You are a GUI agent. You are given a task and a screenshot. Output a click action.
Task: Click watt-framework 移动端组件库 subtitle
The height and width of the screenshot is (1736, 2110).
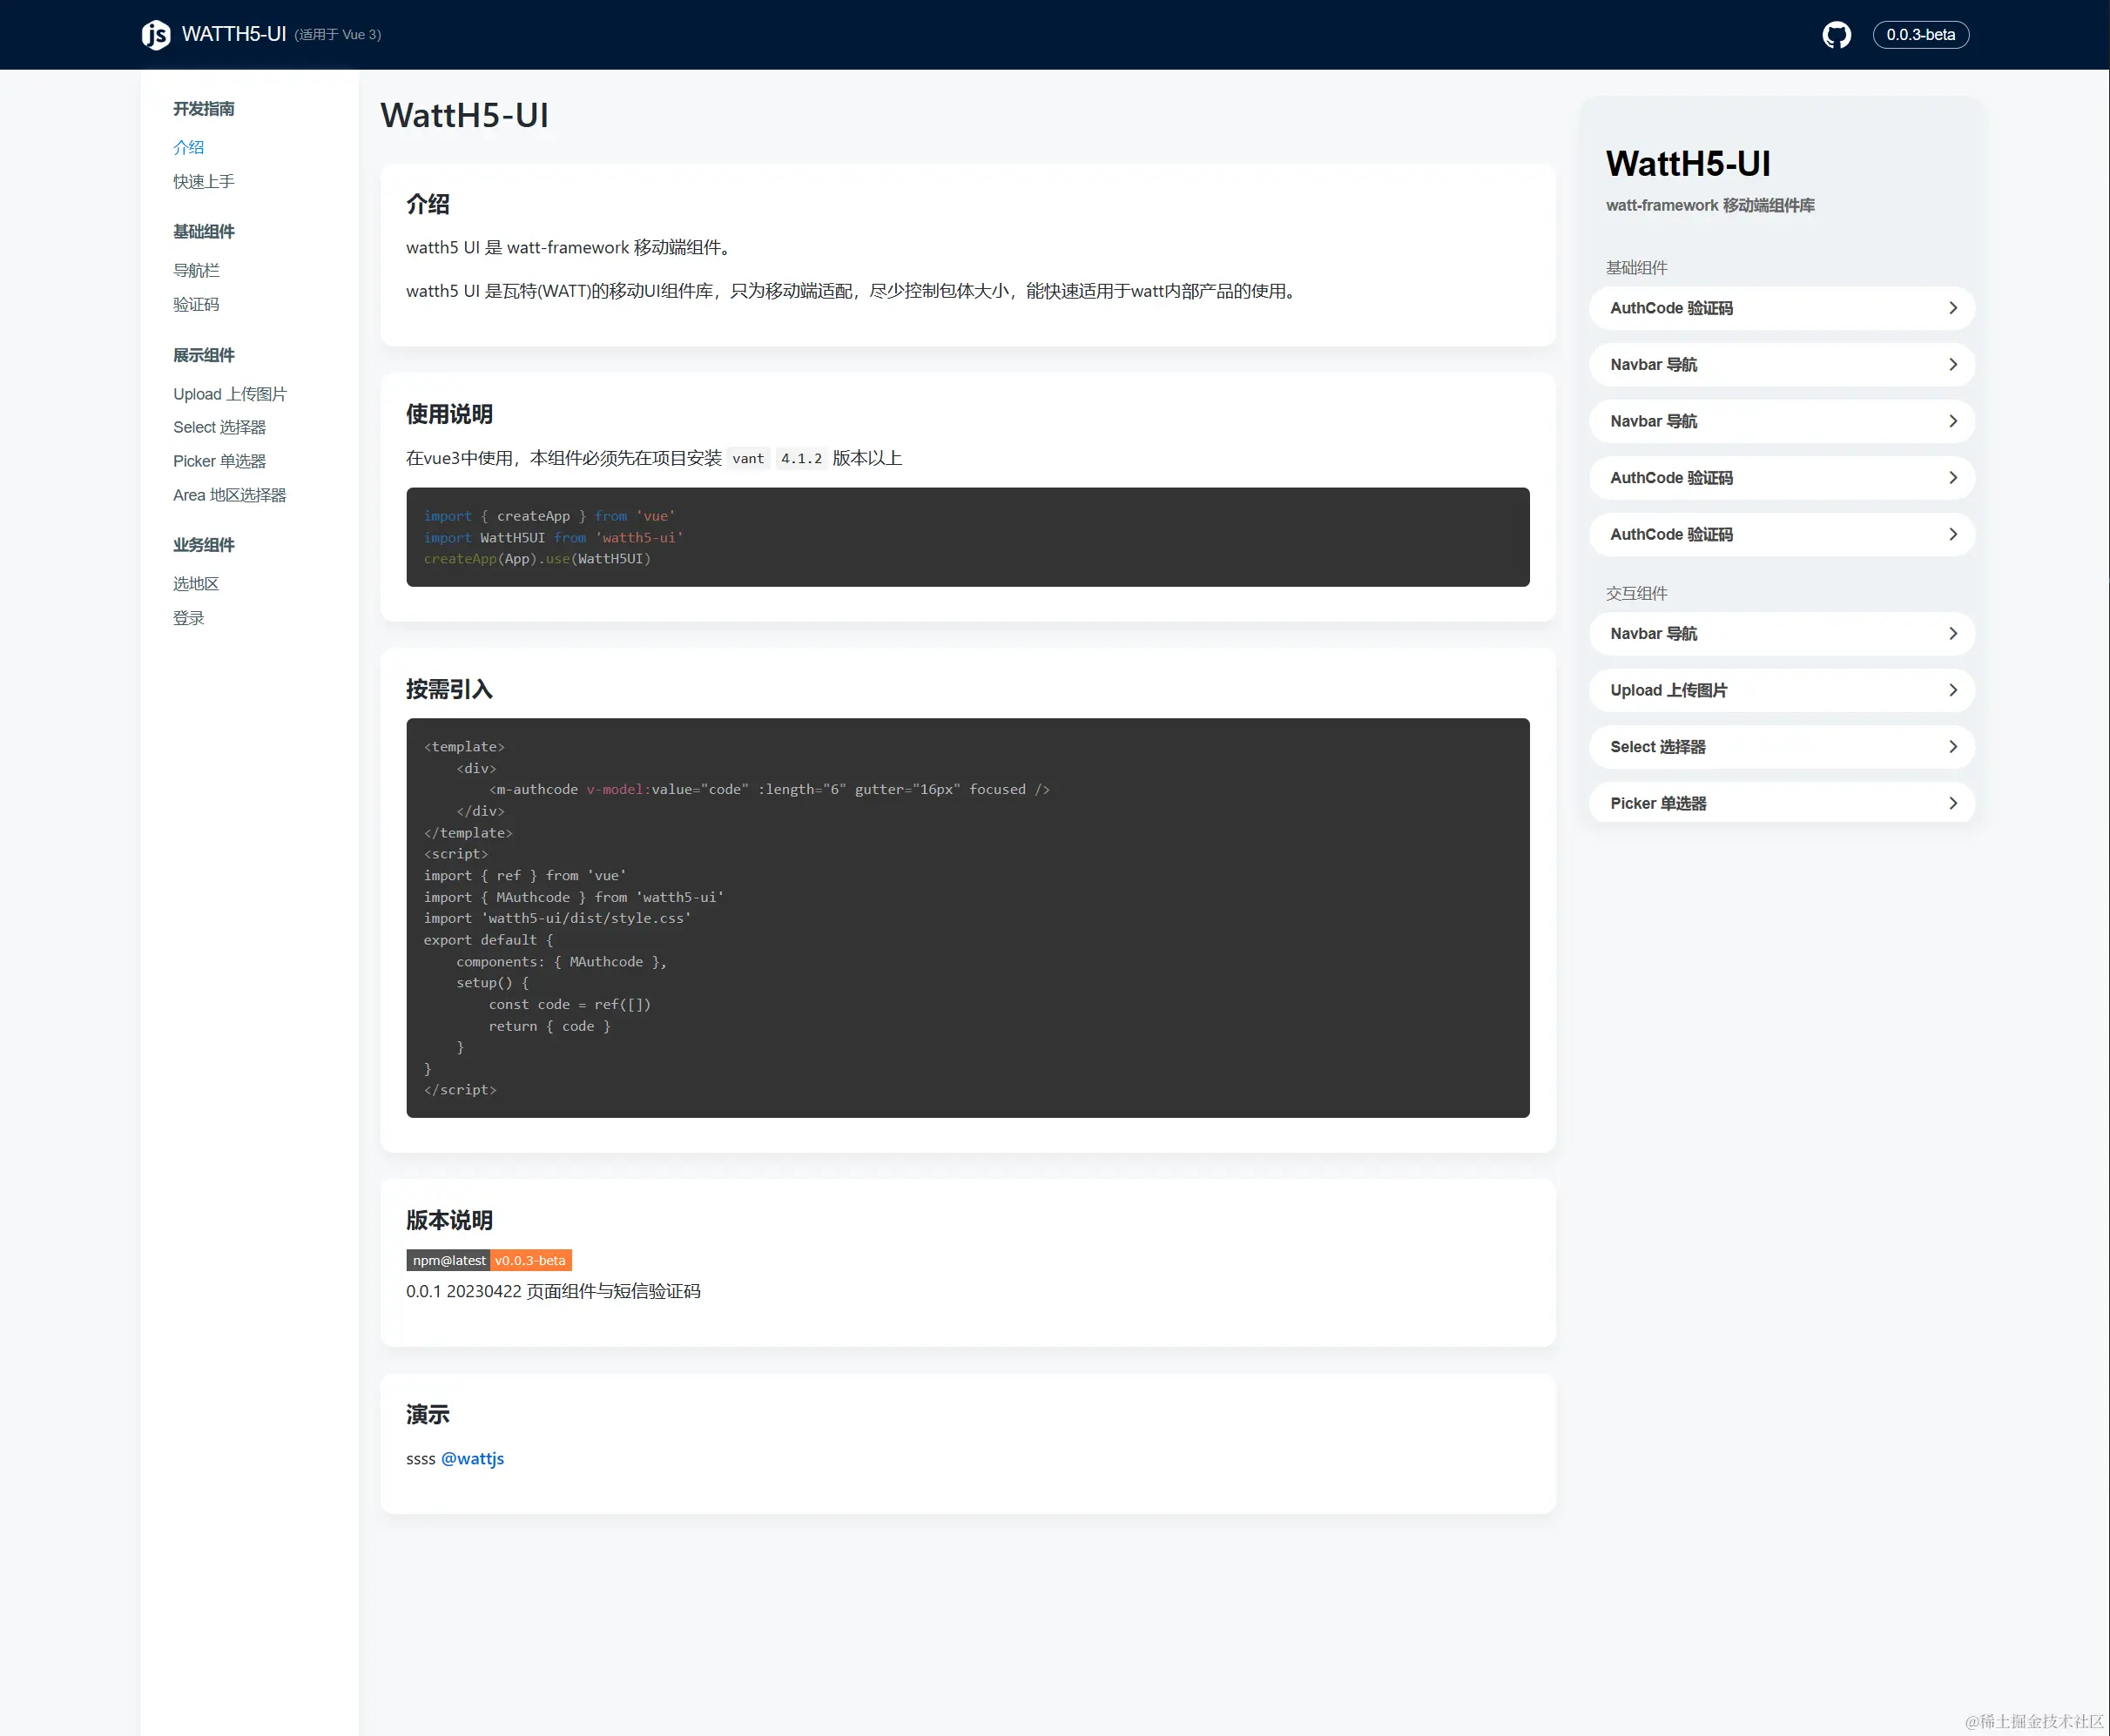(x=1710, y=205)
